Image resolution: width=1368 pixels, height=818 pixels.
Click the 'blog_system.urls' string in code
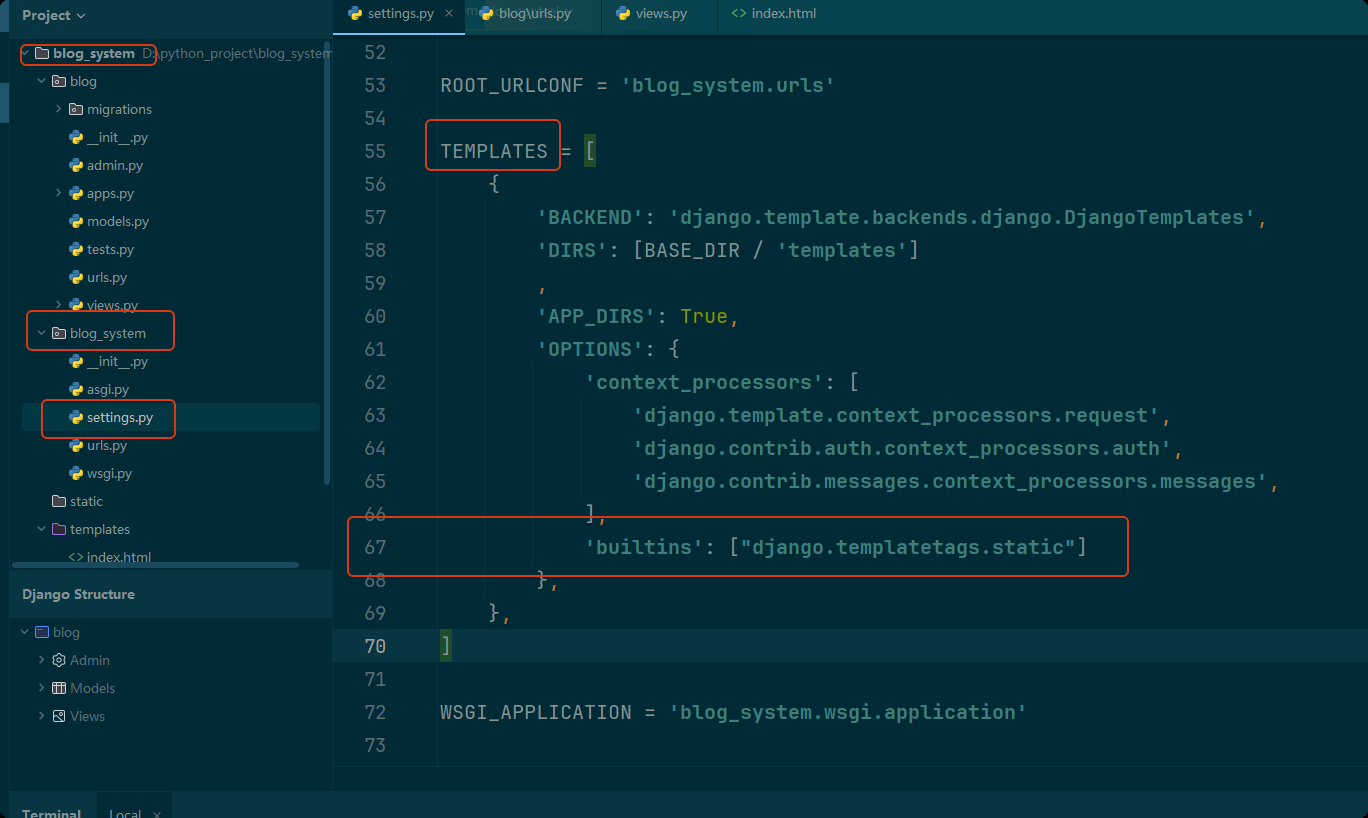pos(728,85)
